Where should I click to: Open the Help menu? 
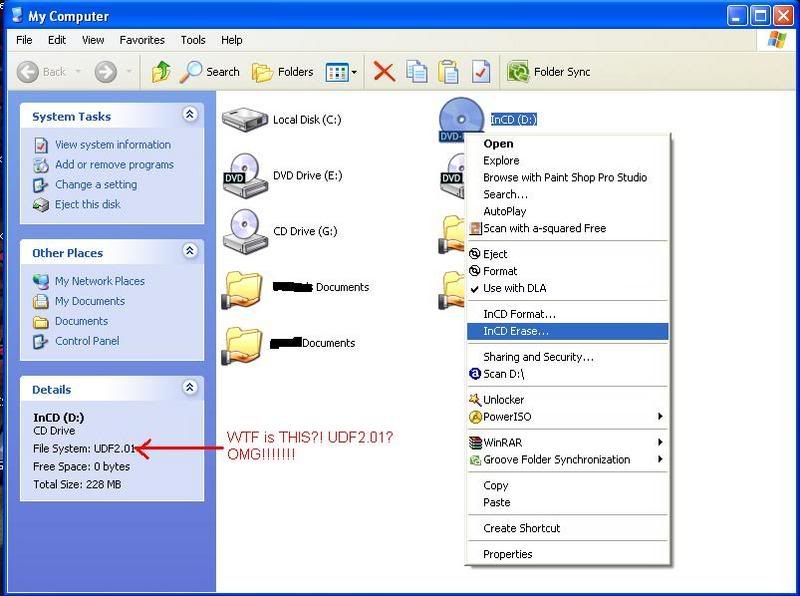232,40
